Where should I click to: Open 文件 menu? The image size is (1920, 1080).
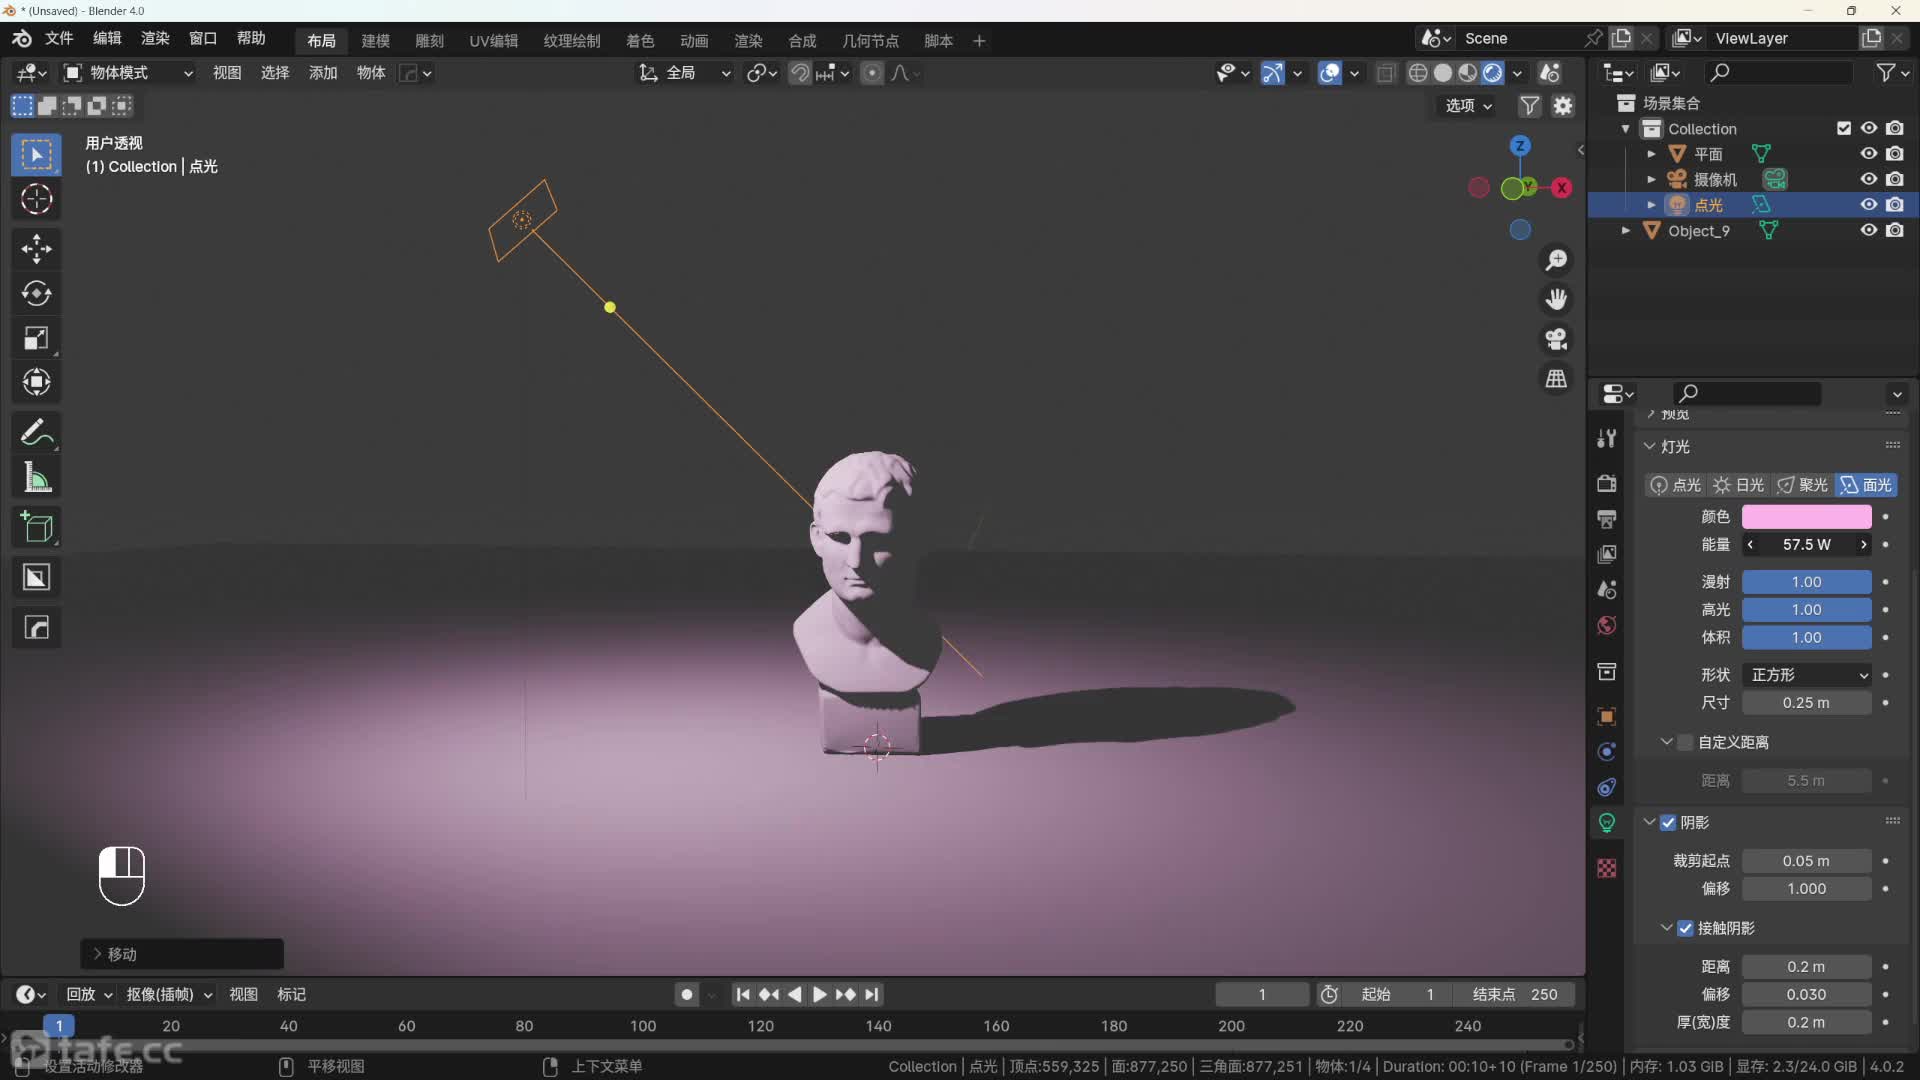coord(59,38)
